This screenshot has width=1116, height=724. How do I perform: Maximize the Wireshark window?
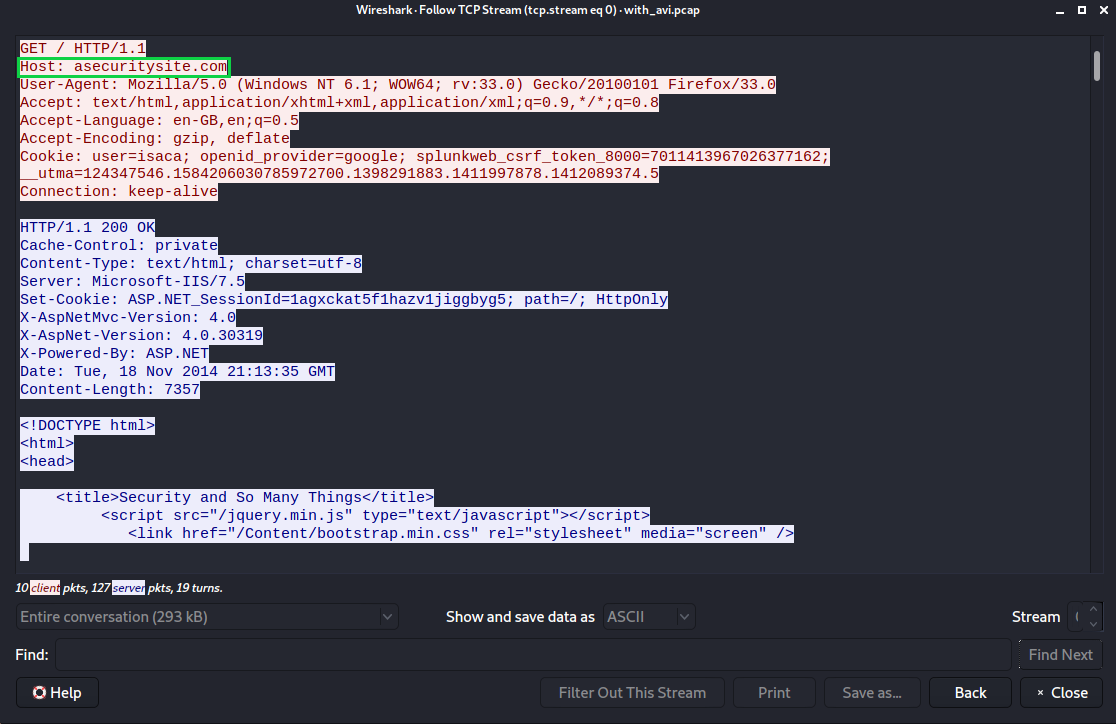pos(1082,10)
